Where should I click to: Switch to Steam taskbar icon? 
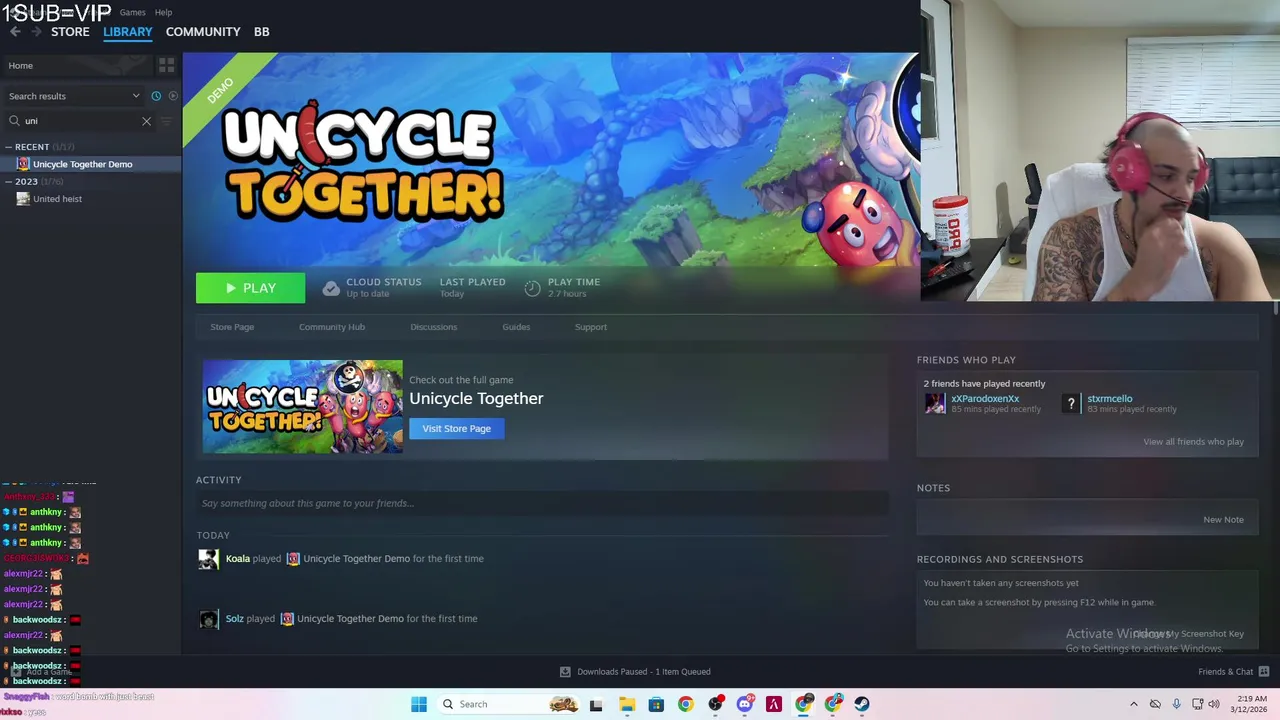click(862, 704)
